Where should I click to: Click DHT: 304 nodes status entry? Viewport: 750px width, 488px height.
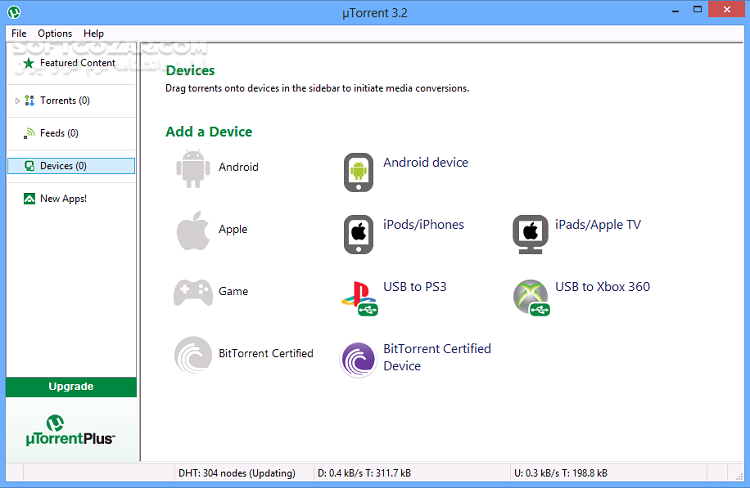(x=237, y=473)
